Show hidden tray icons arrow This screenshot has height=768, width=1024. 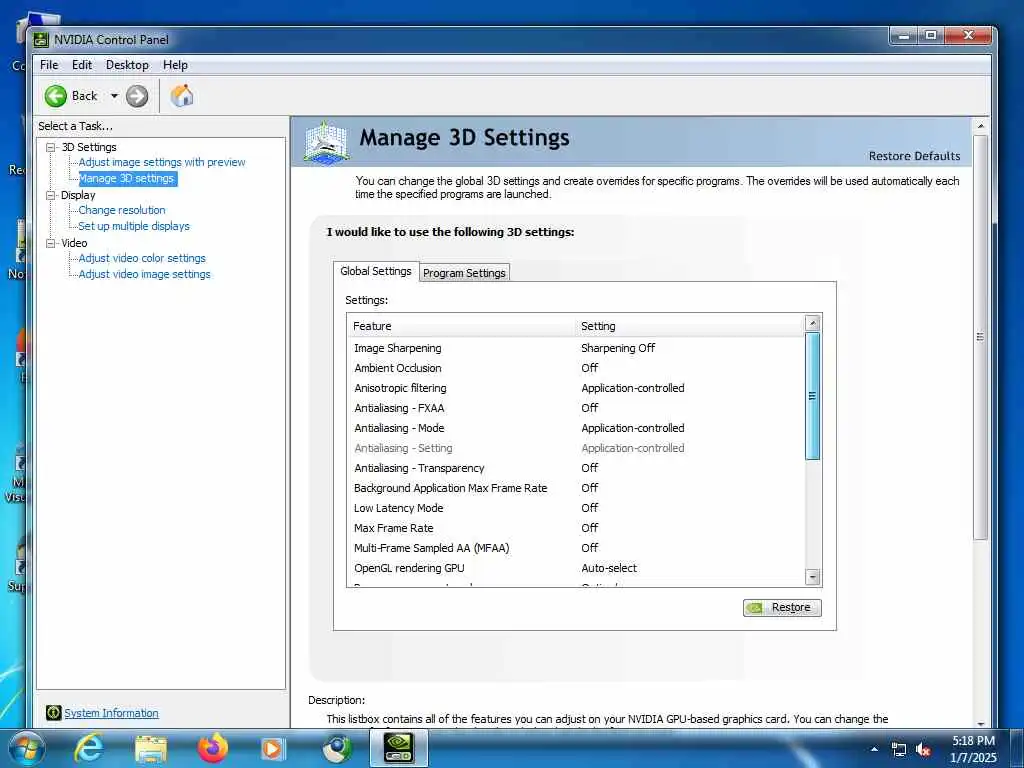[874, 749]
